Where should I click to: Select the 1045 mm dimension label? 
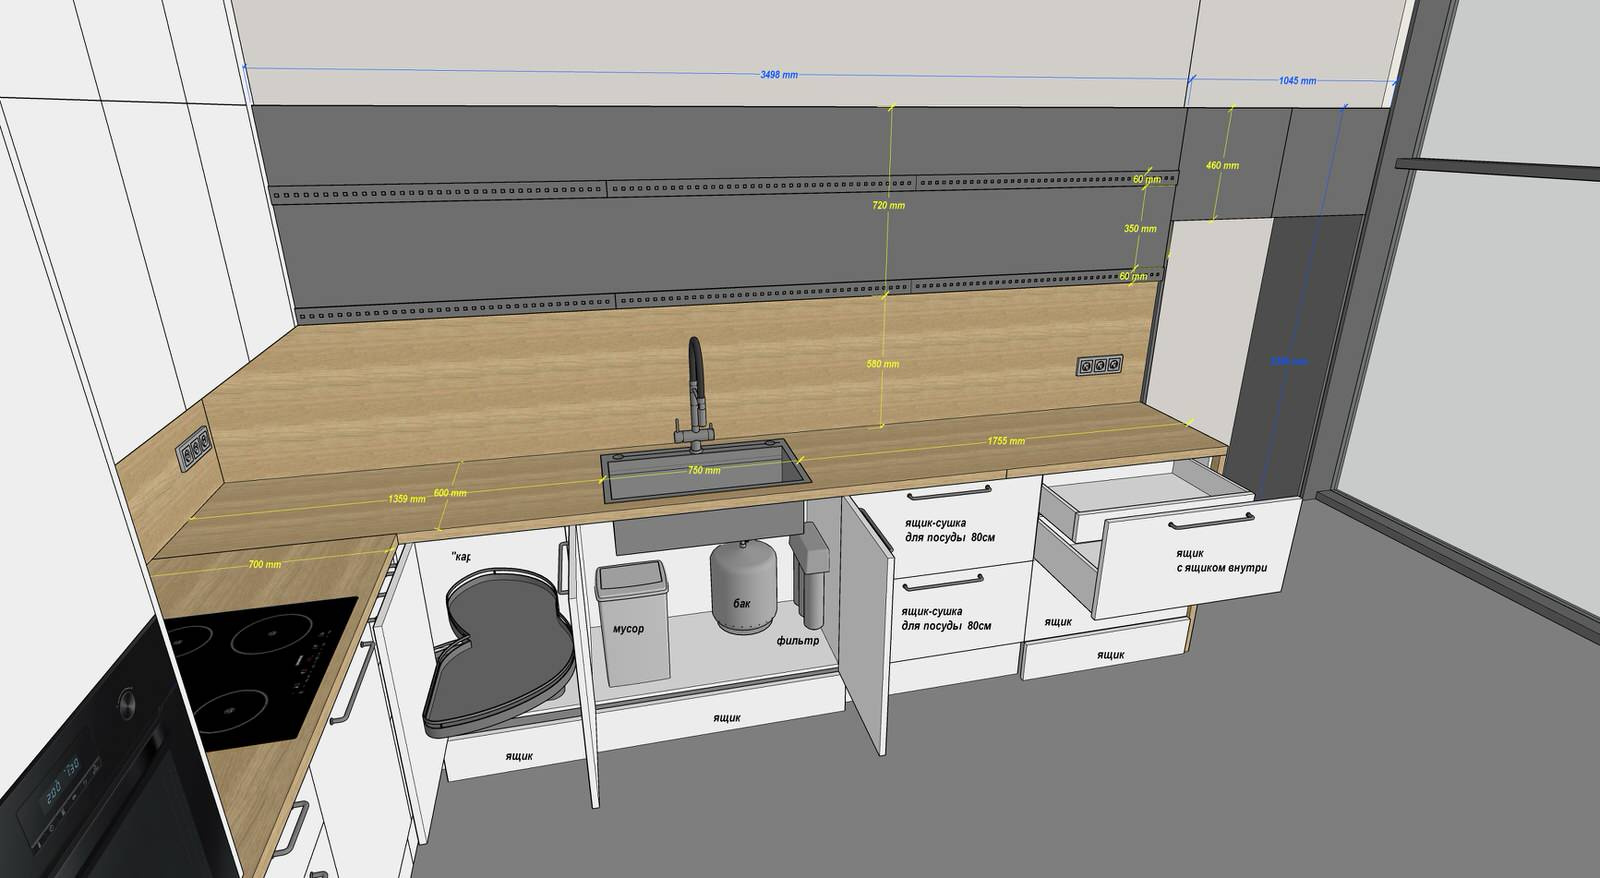pyautogui.click(x=1297, y=81)
